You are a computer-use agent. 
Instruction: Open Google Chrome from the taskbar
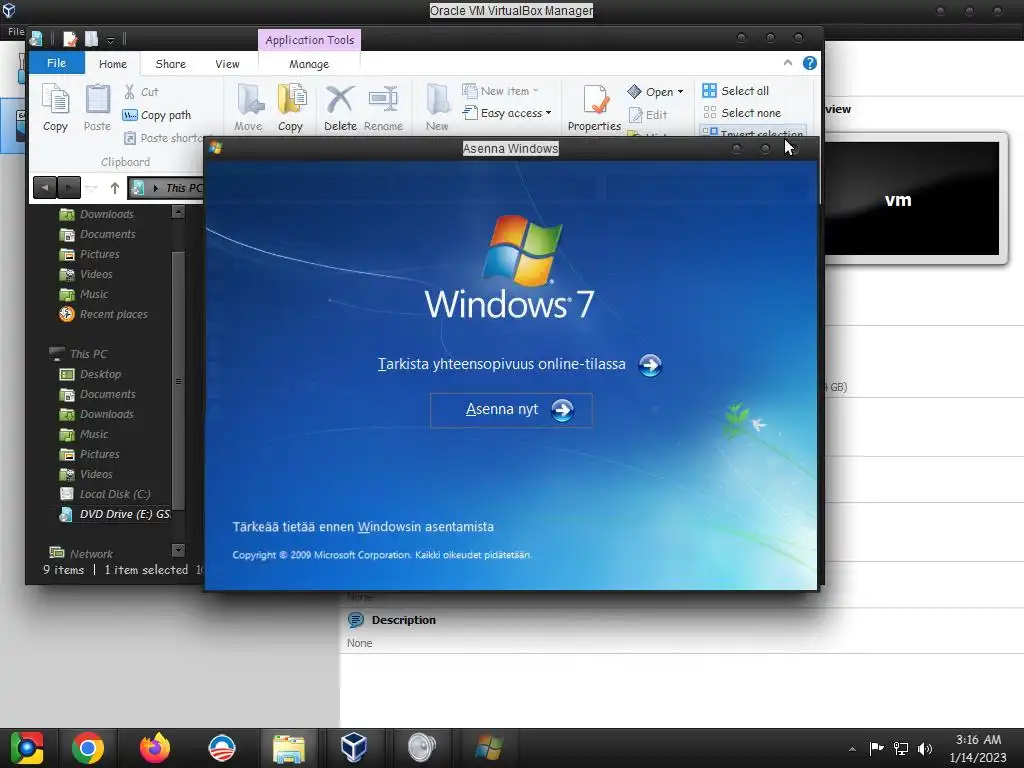click(x=88, y=748)
